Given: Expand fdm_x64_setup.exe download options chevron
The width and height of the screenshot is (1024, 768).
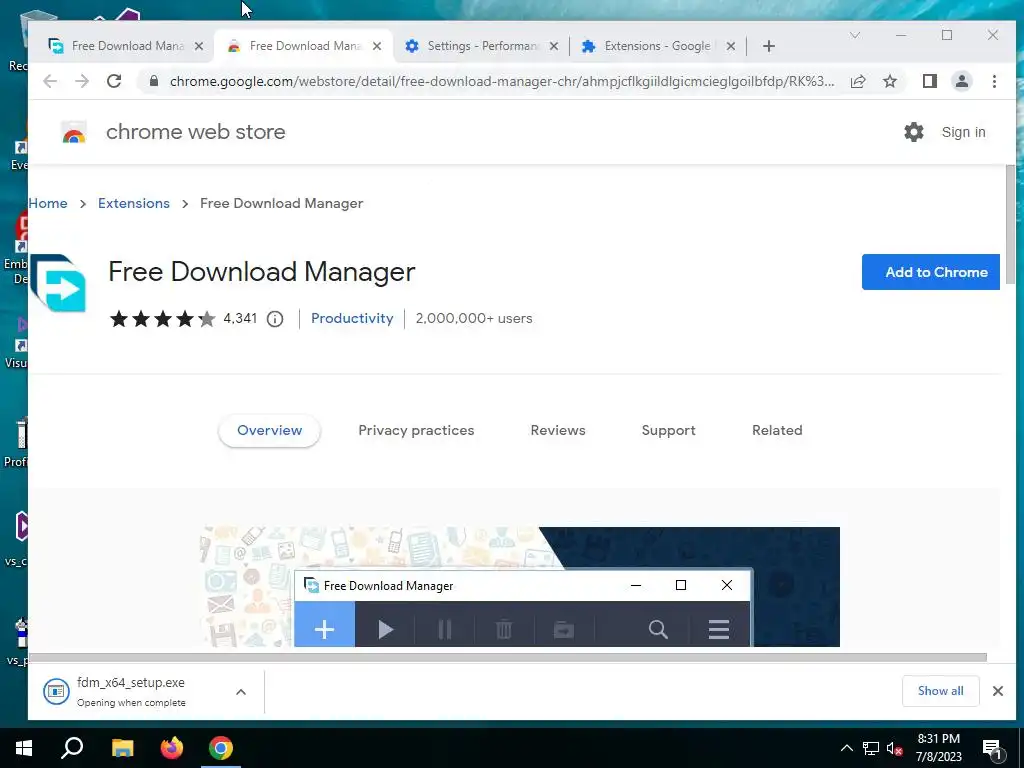Looking at the screenshot, I should point(241,692).
